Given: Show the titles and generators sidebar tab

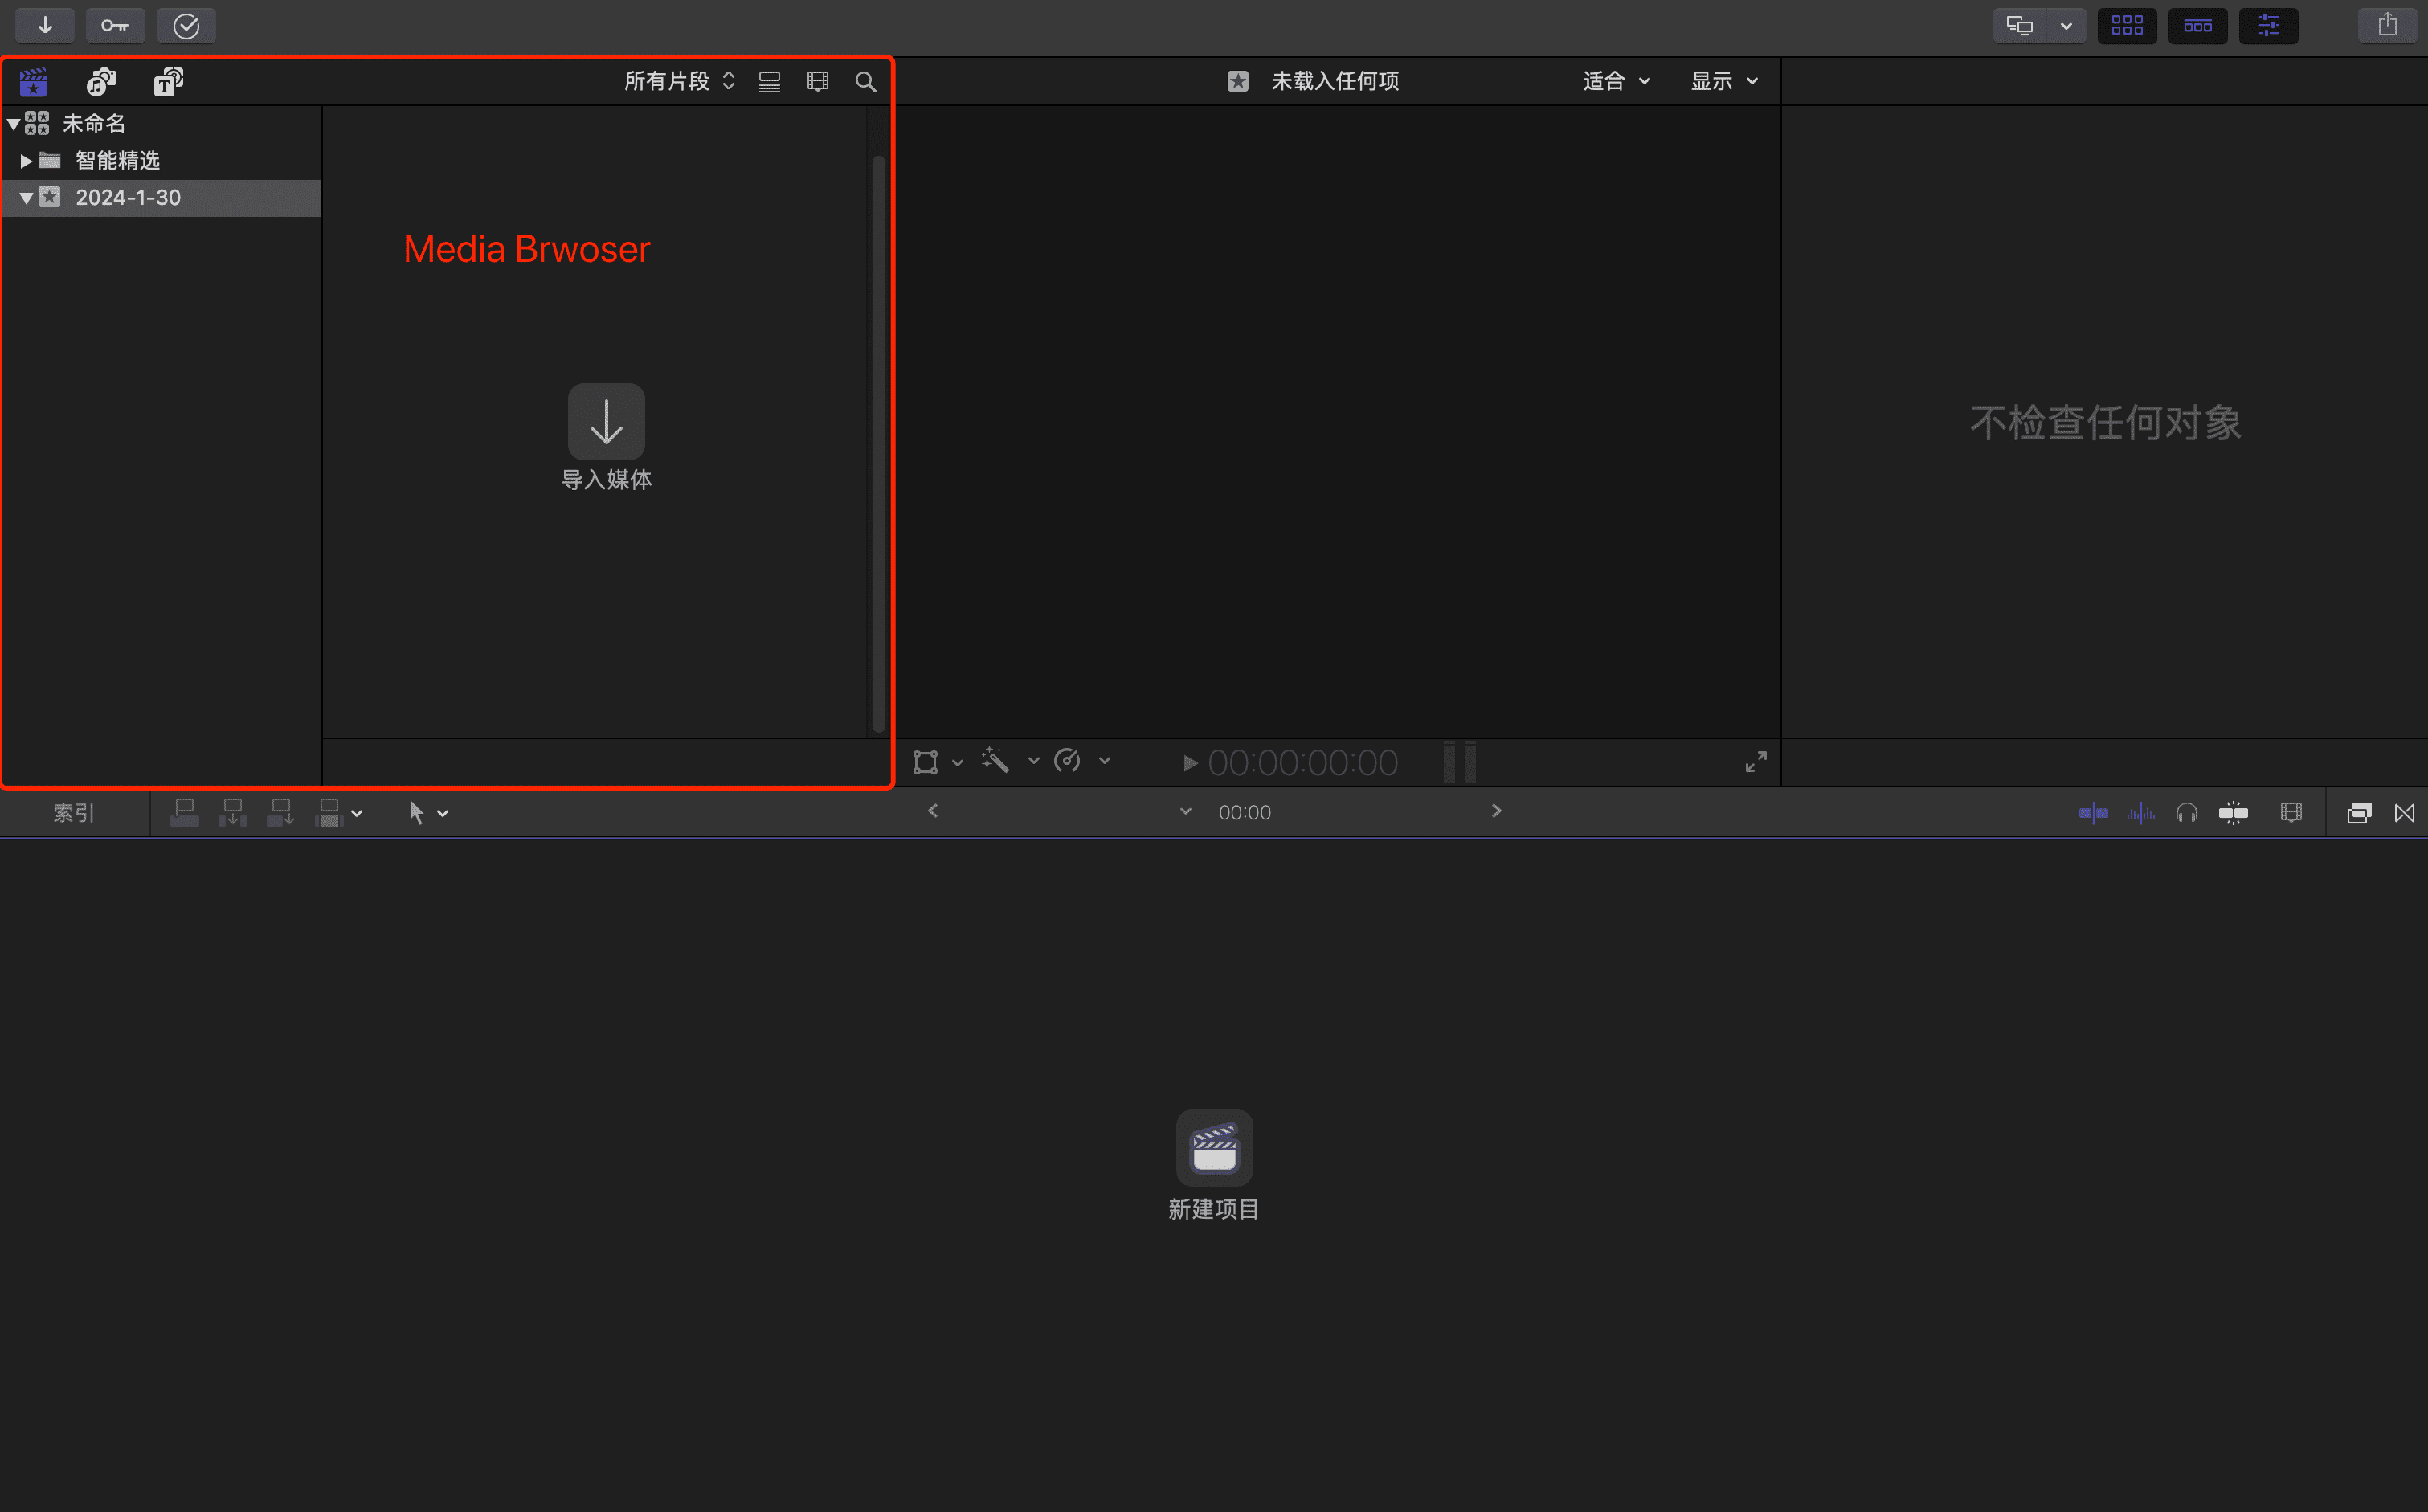Looking at the screenshot, I should [x=168, y=81].
